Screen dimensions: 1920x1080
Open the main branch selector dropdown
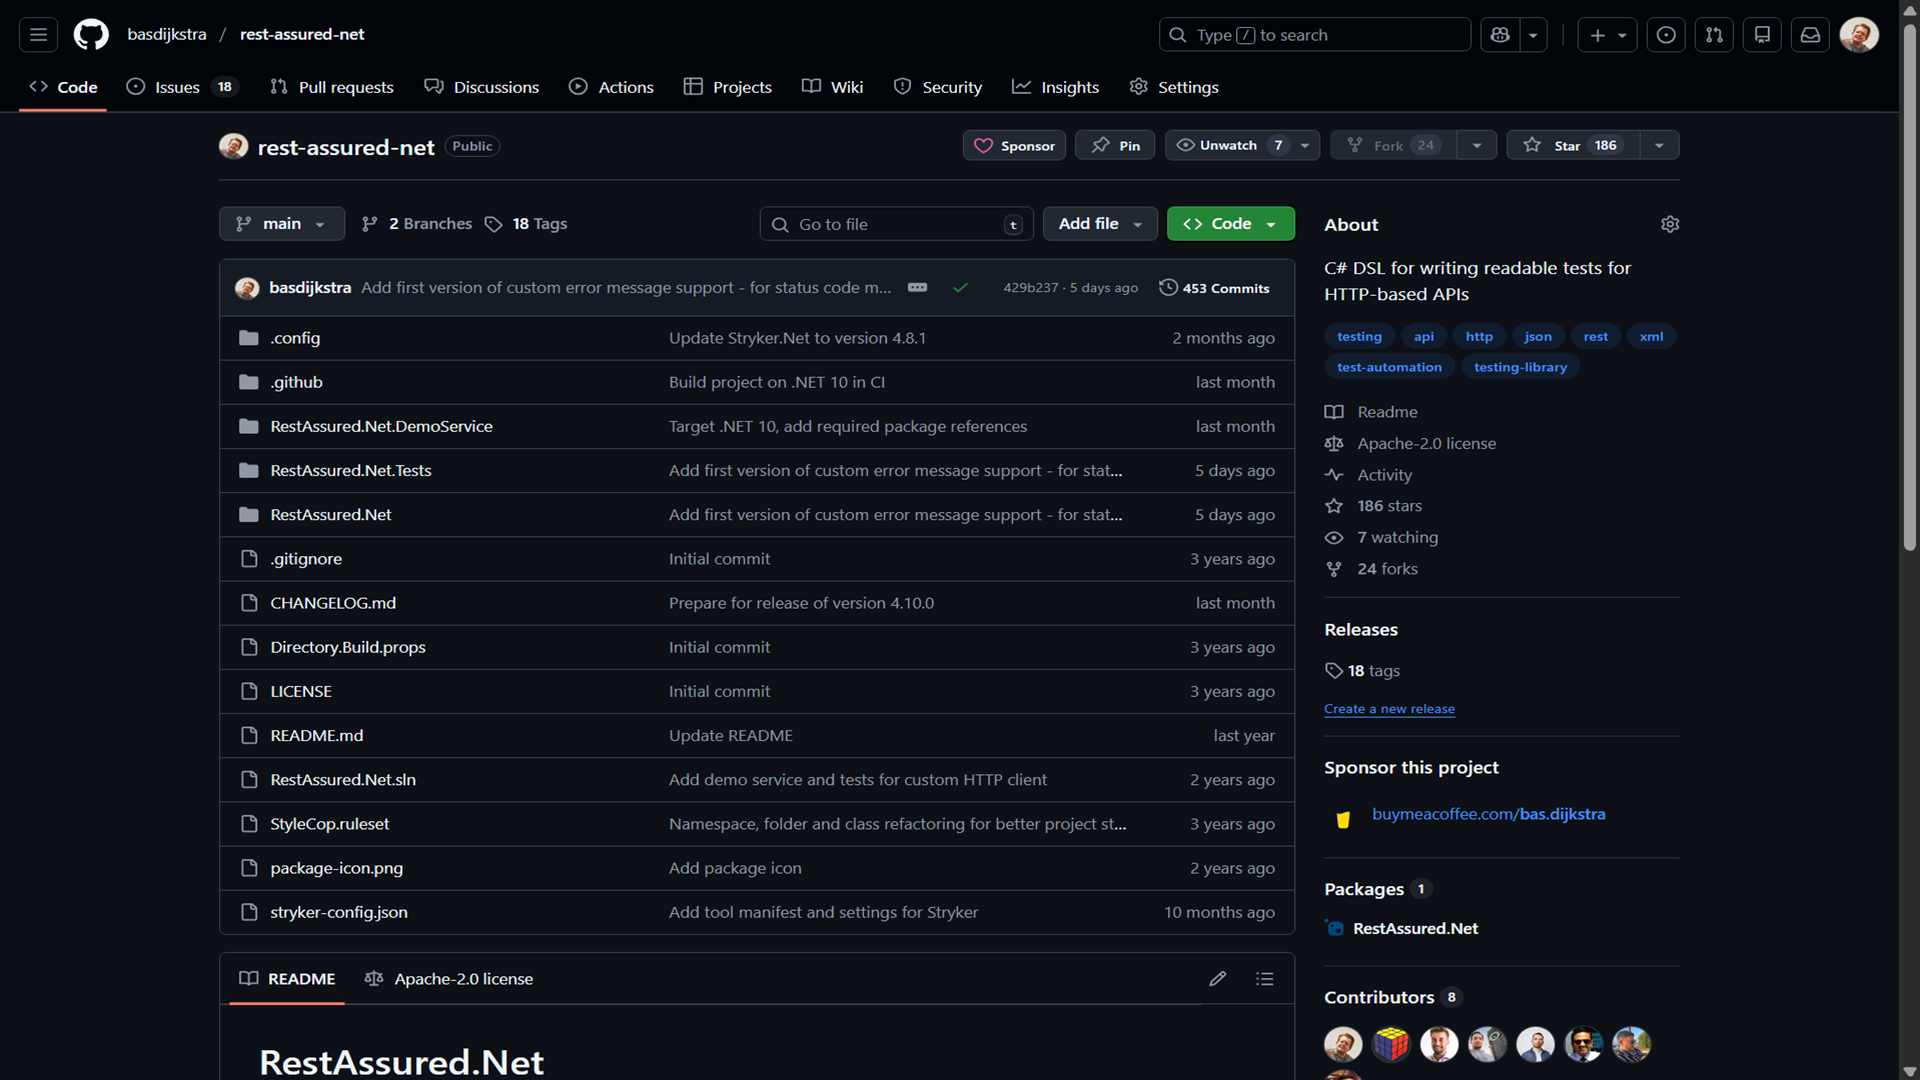point(281,223)
